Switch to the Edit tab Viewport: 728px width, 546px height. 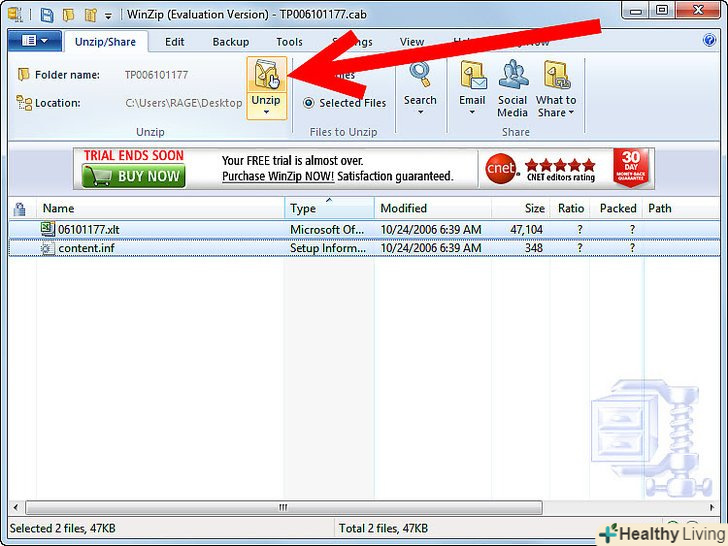(175, 42)
